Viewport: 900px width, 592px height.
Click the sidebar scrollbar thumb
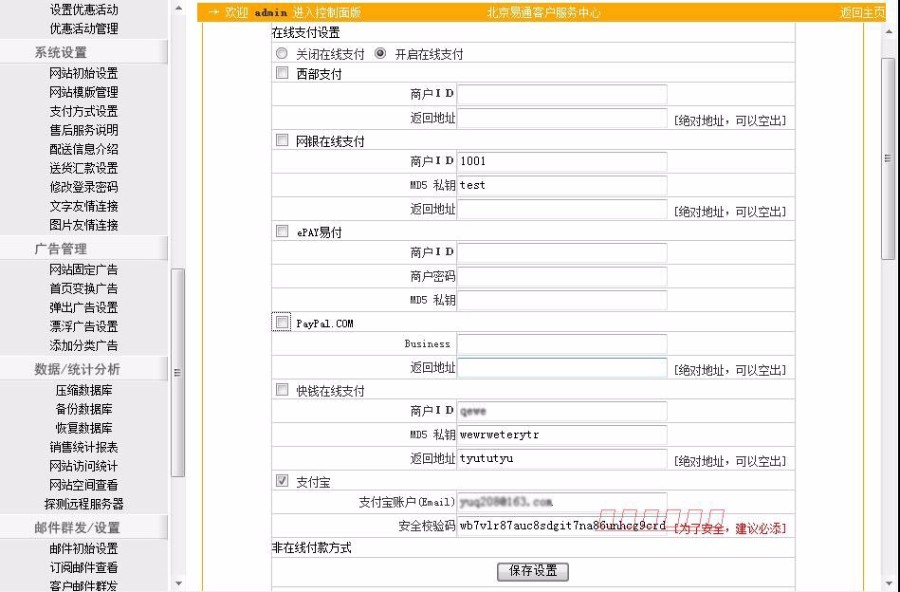click(x=179, y=372)
